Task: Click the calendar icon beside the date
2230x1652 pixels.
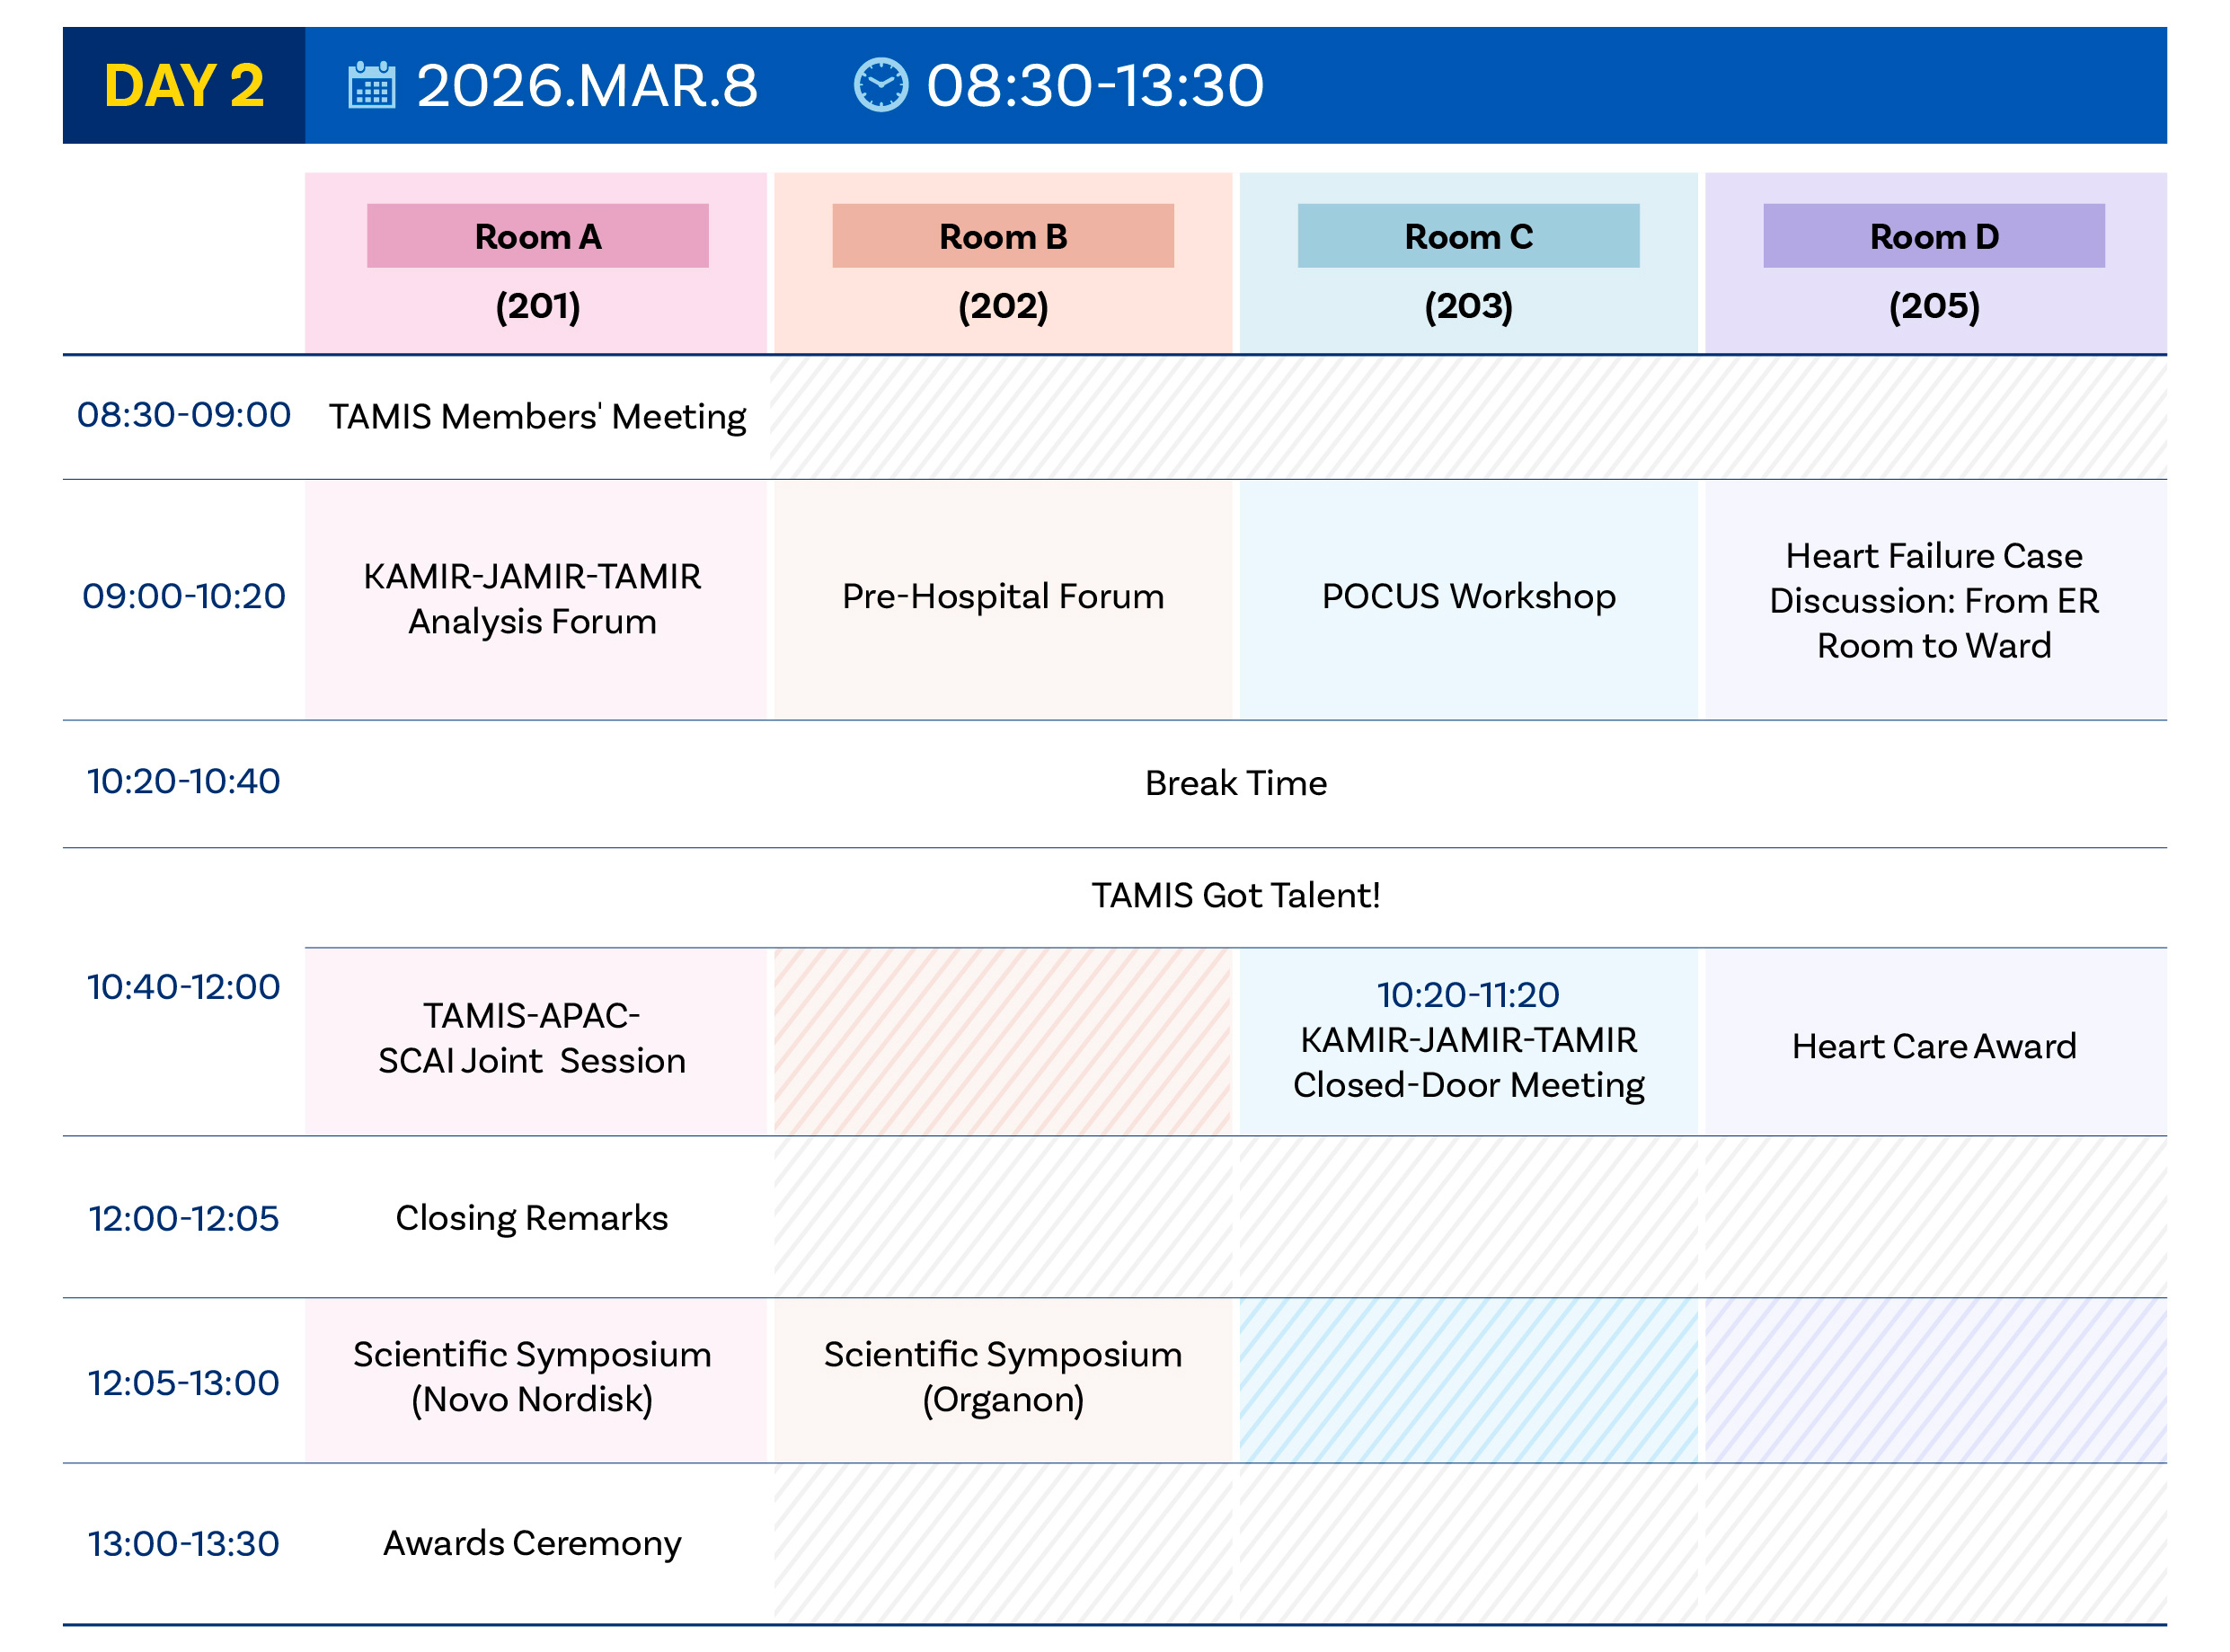Action: point(371,85)
